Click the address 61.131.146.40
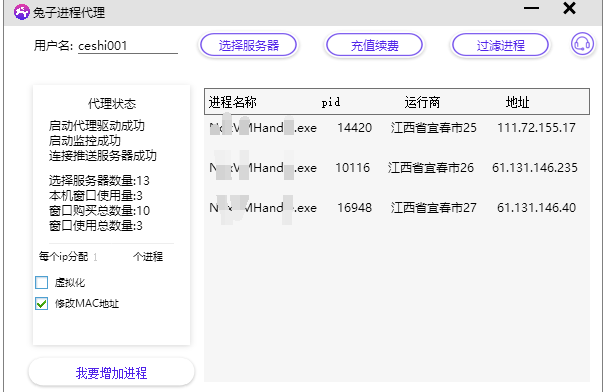The image size is (607, 392). [537, 208]
